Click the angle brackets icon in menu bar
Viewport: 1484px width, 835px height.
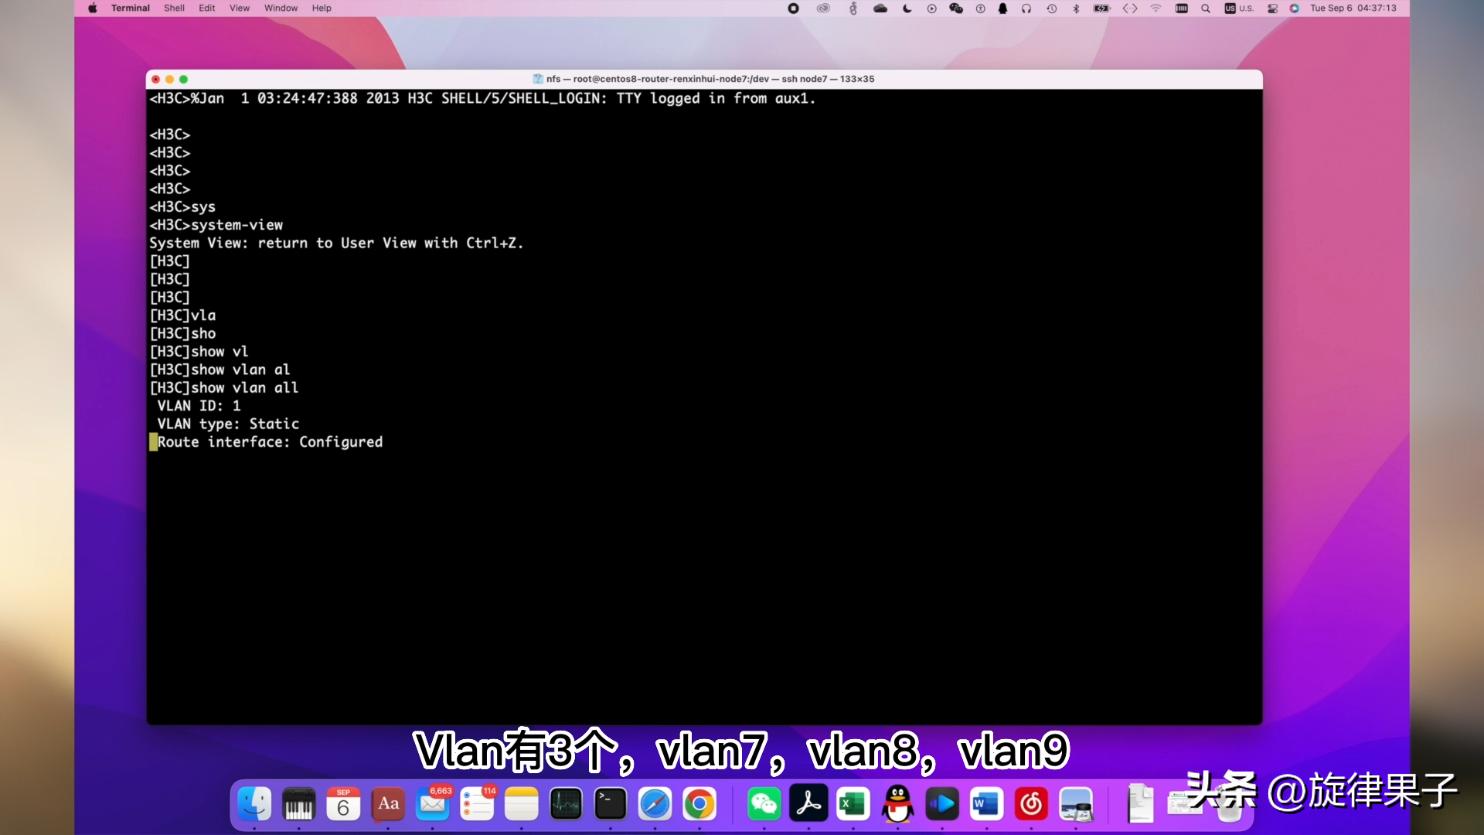tap(1130, 8)
